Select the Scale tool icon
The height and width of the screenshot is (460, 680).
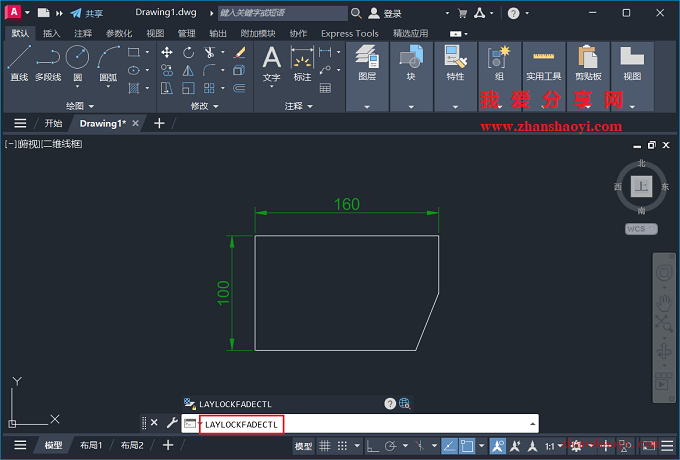pos(188,88)
